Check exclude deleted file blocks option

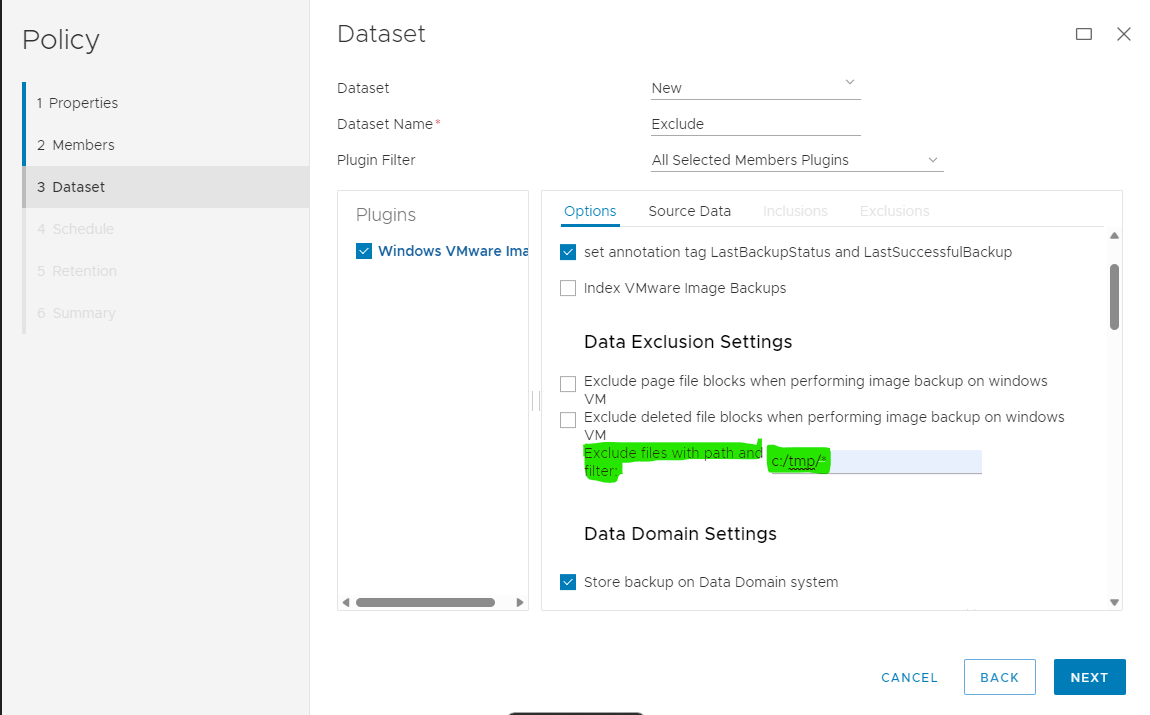tap(568, 419)
